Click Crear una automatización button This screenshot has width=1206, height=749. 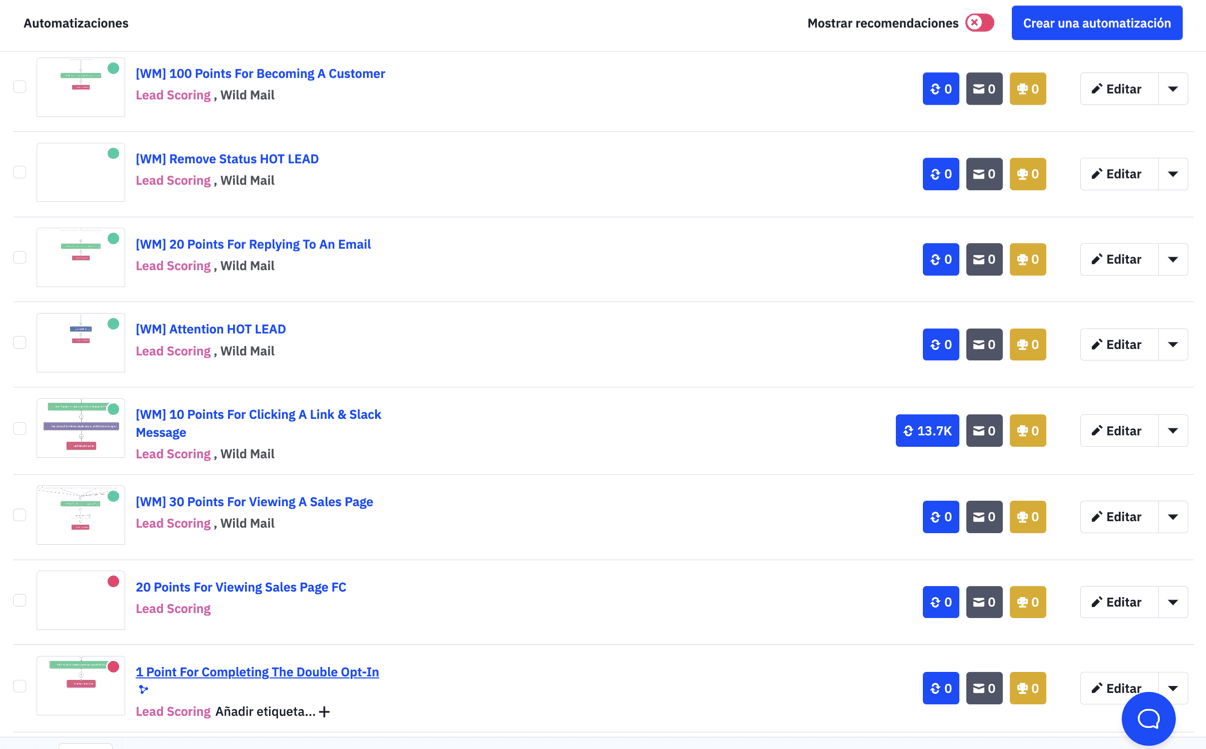[x=1097, y=23]
